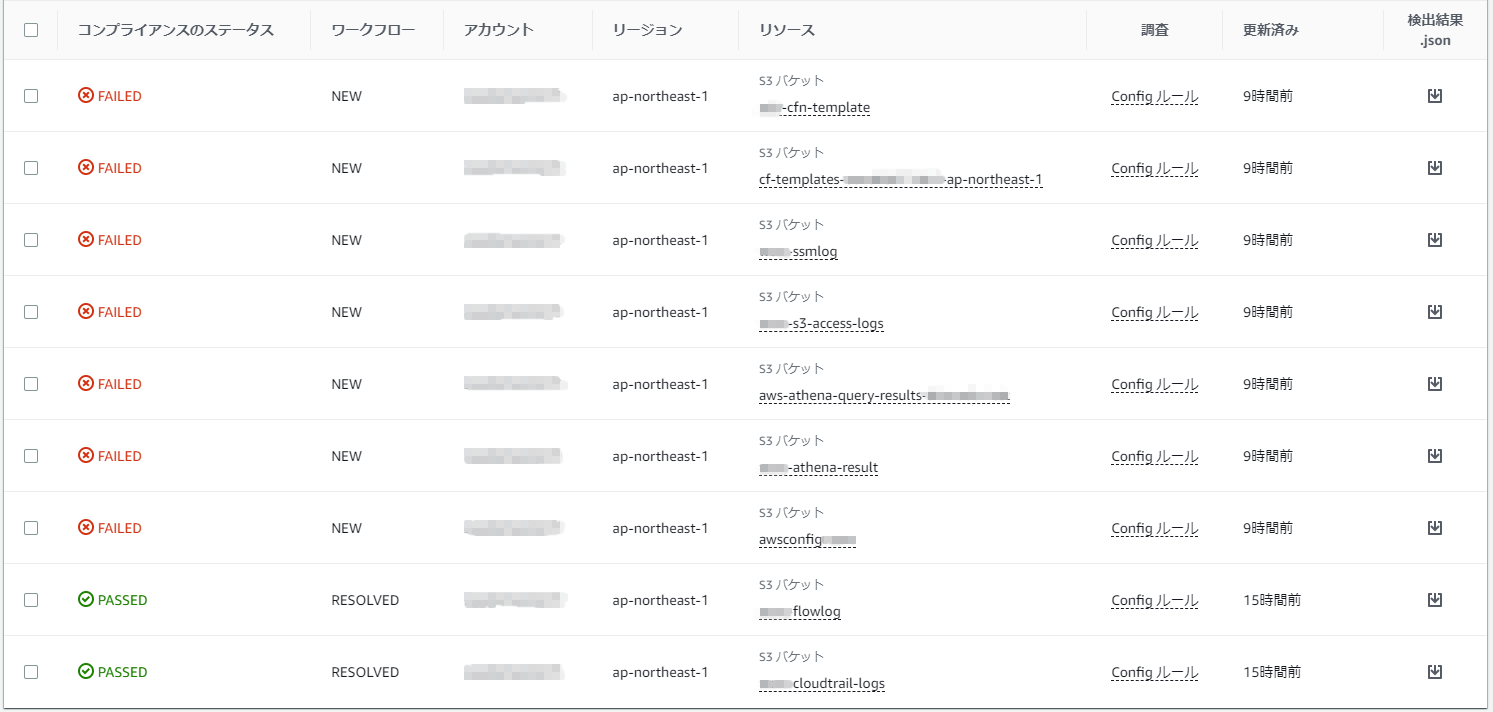The width and height of the screenshot is (1493, 712).
Task: Select checkbox for athena-result bucket row
Action: (31, 456)
